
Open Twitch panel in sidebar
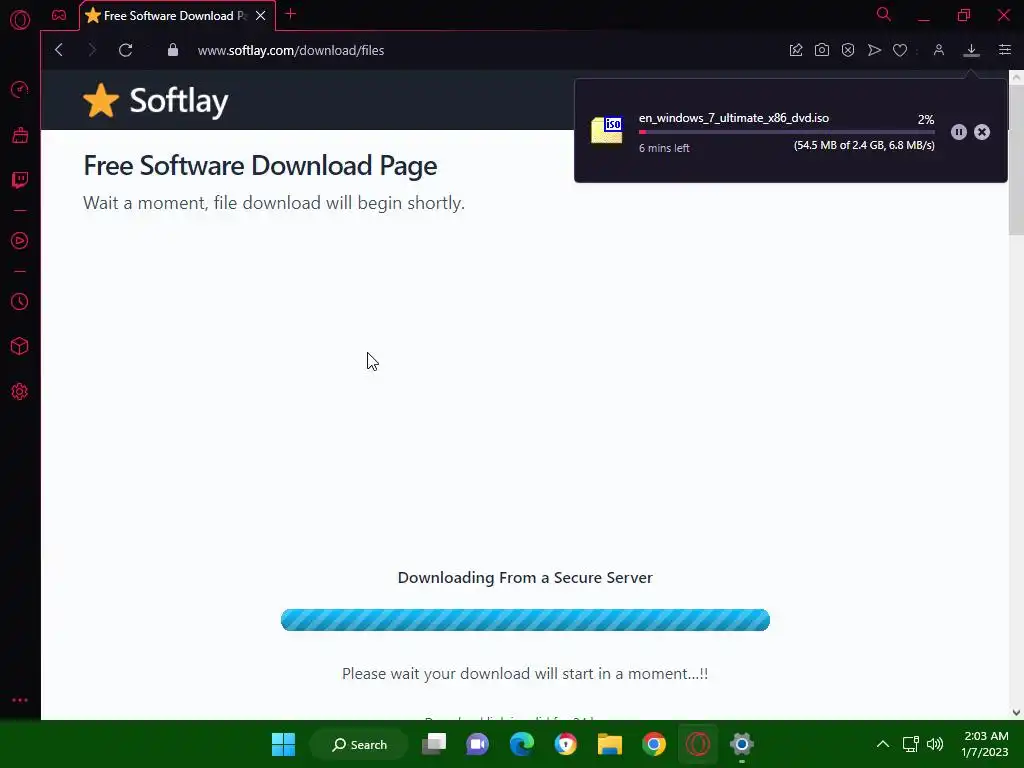(20, 180)
